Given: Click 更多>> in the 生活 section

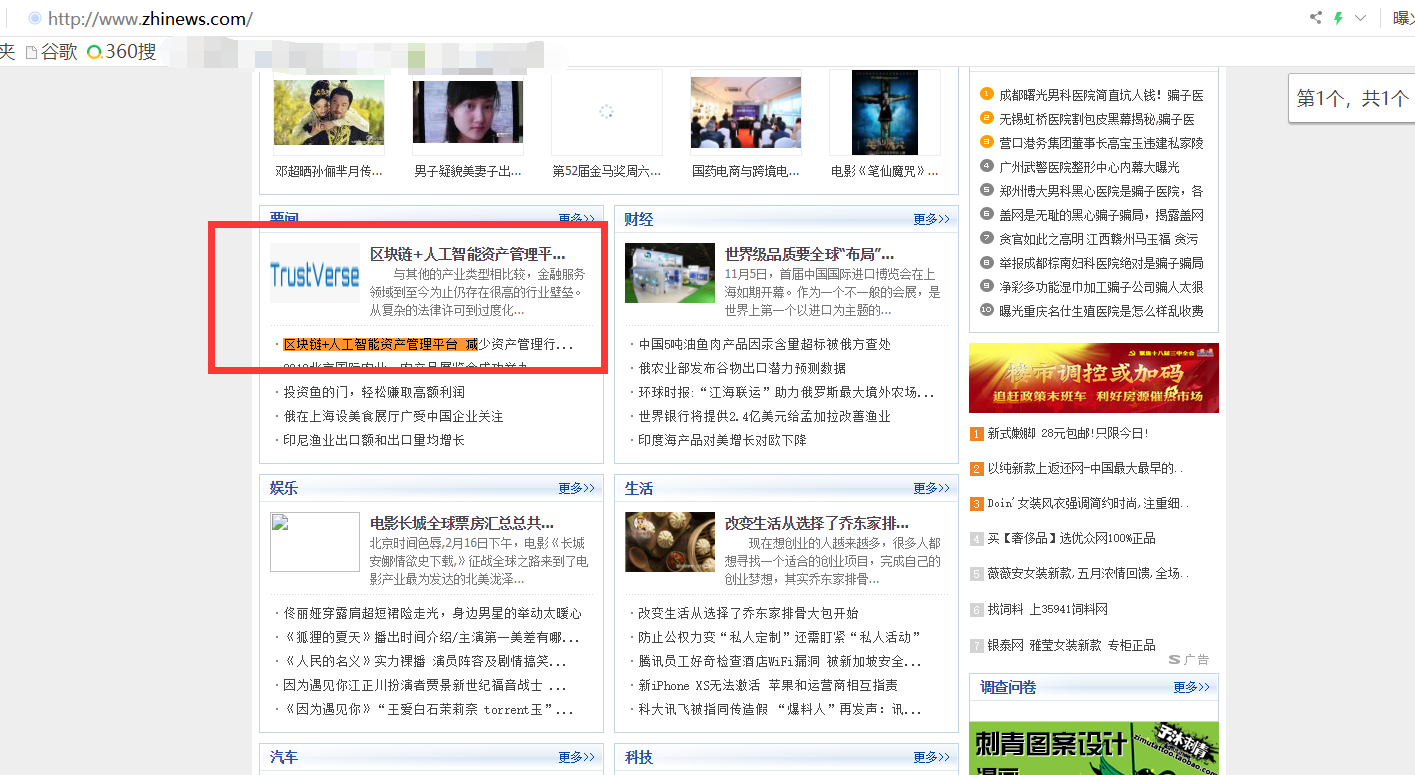Looking at the screenshot, I should click(932, 488).
